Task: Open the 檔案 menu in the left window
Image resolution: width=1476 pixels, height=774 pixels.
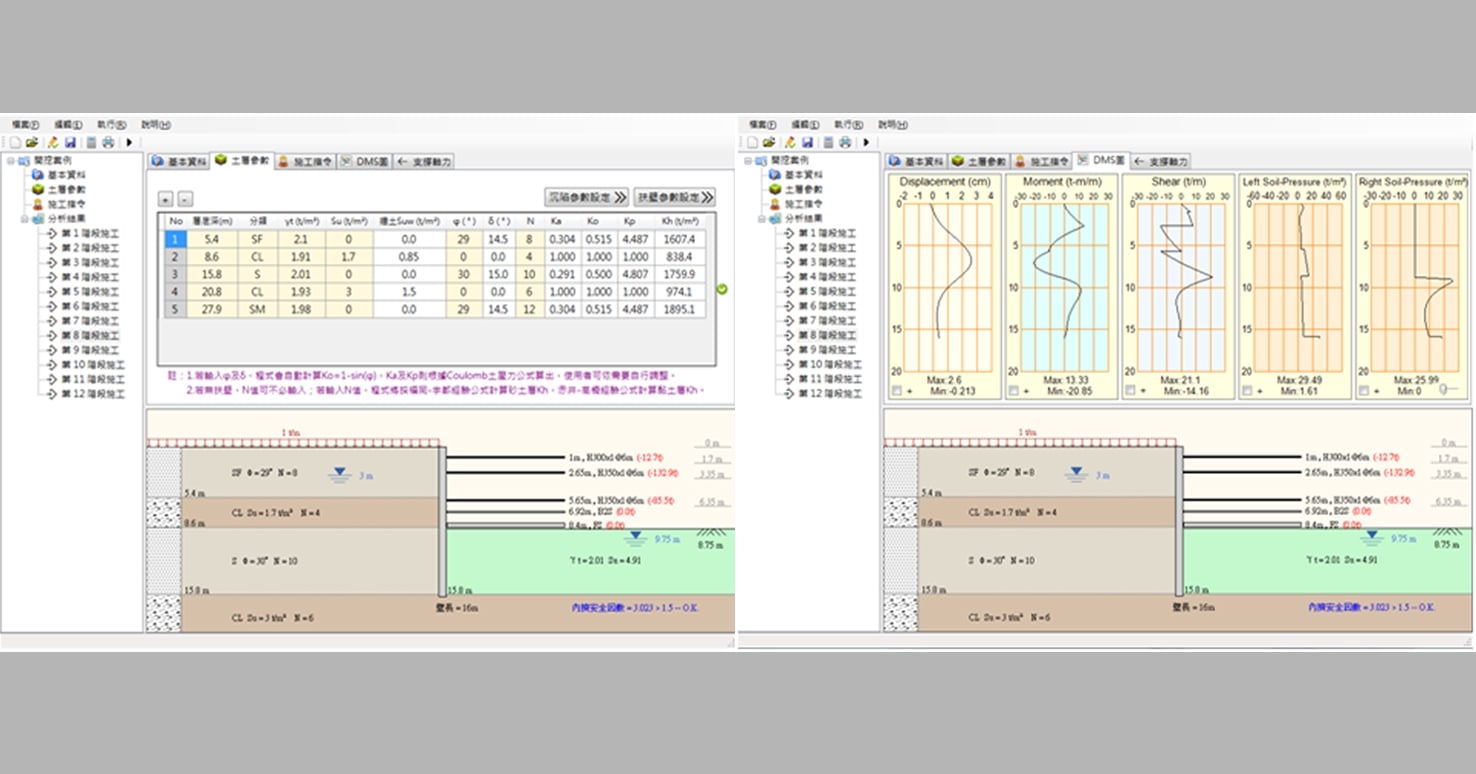Action: tap(25, 125)
